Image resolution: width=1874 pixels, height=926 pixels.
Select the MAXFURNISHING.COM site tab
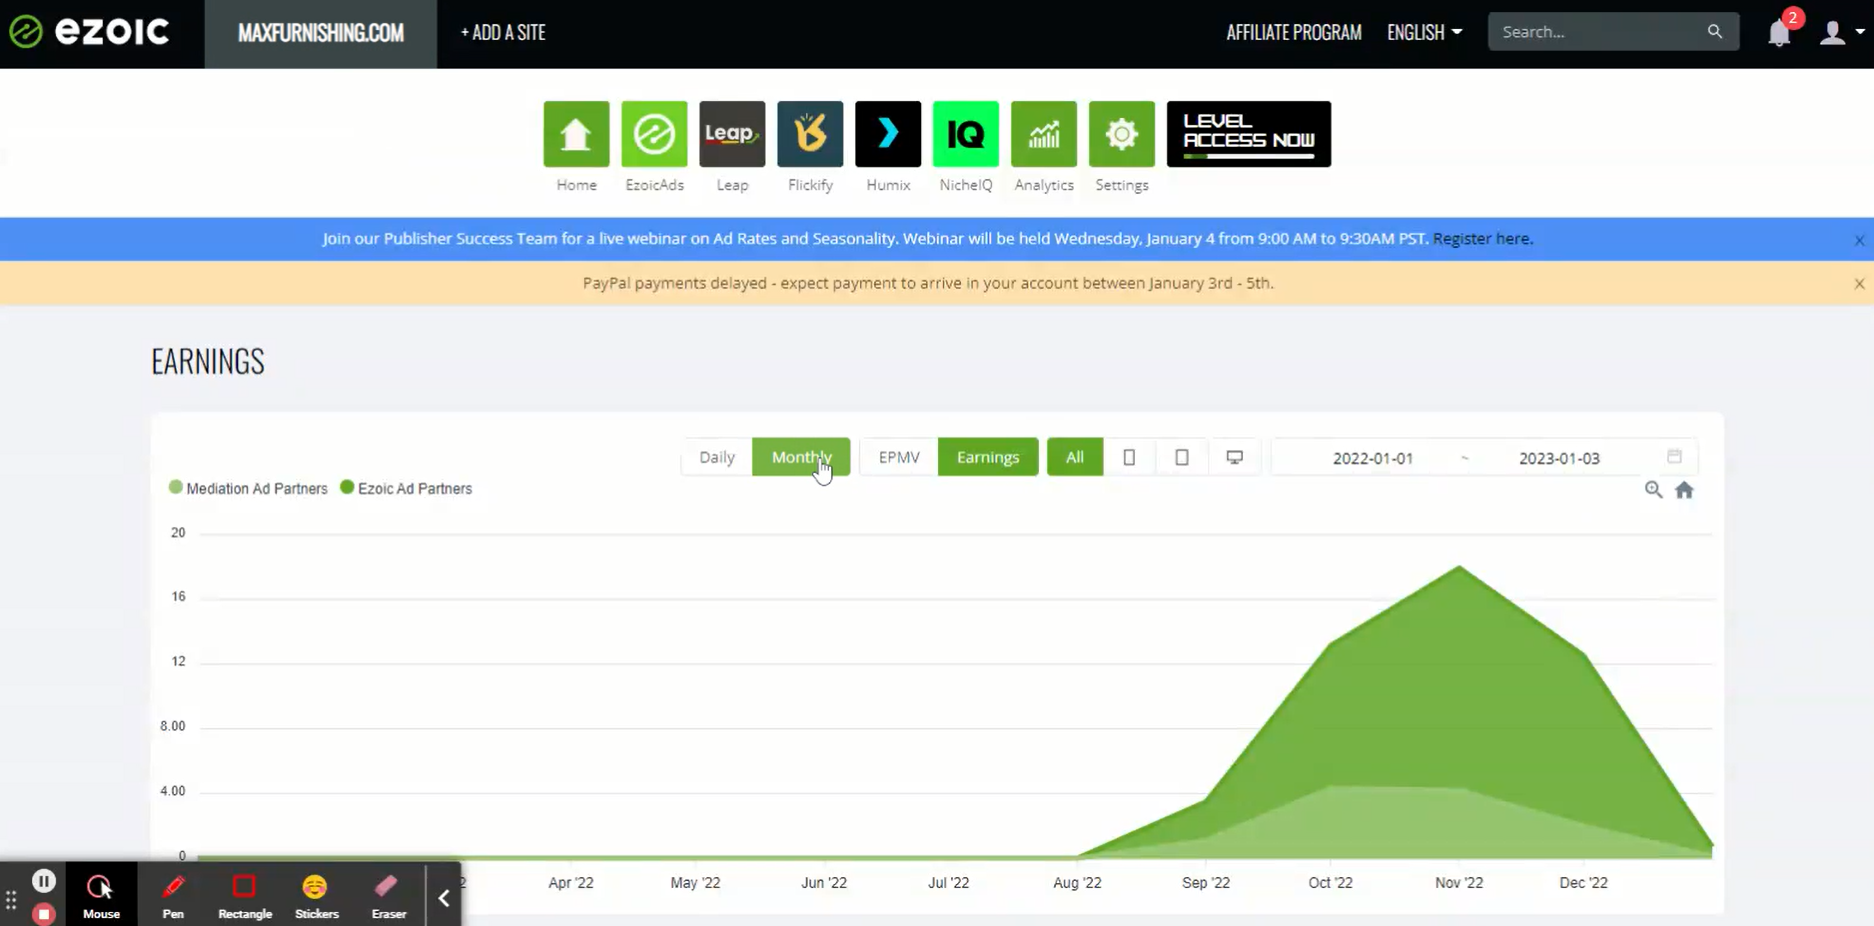pyautogui.click(x=321, y=33)
